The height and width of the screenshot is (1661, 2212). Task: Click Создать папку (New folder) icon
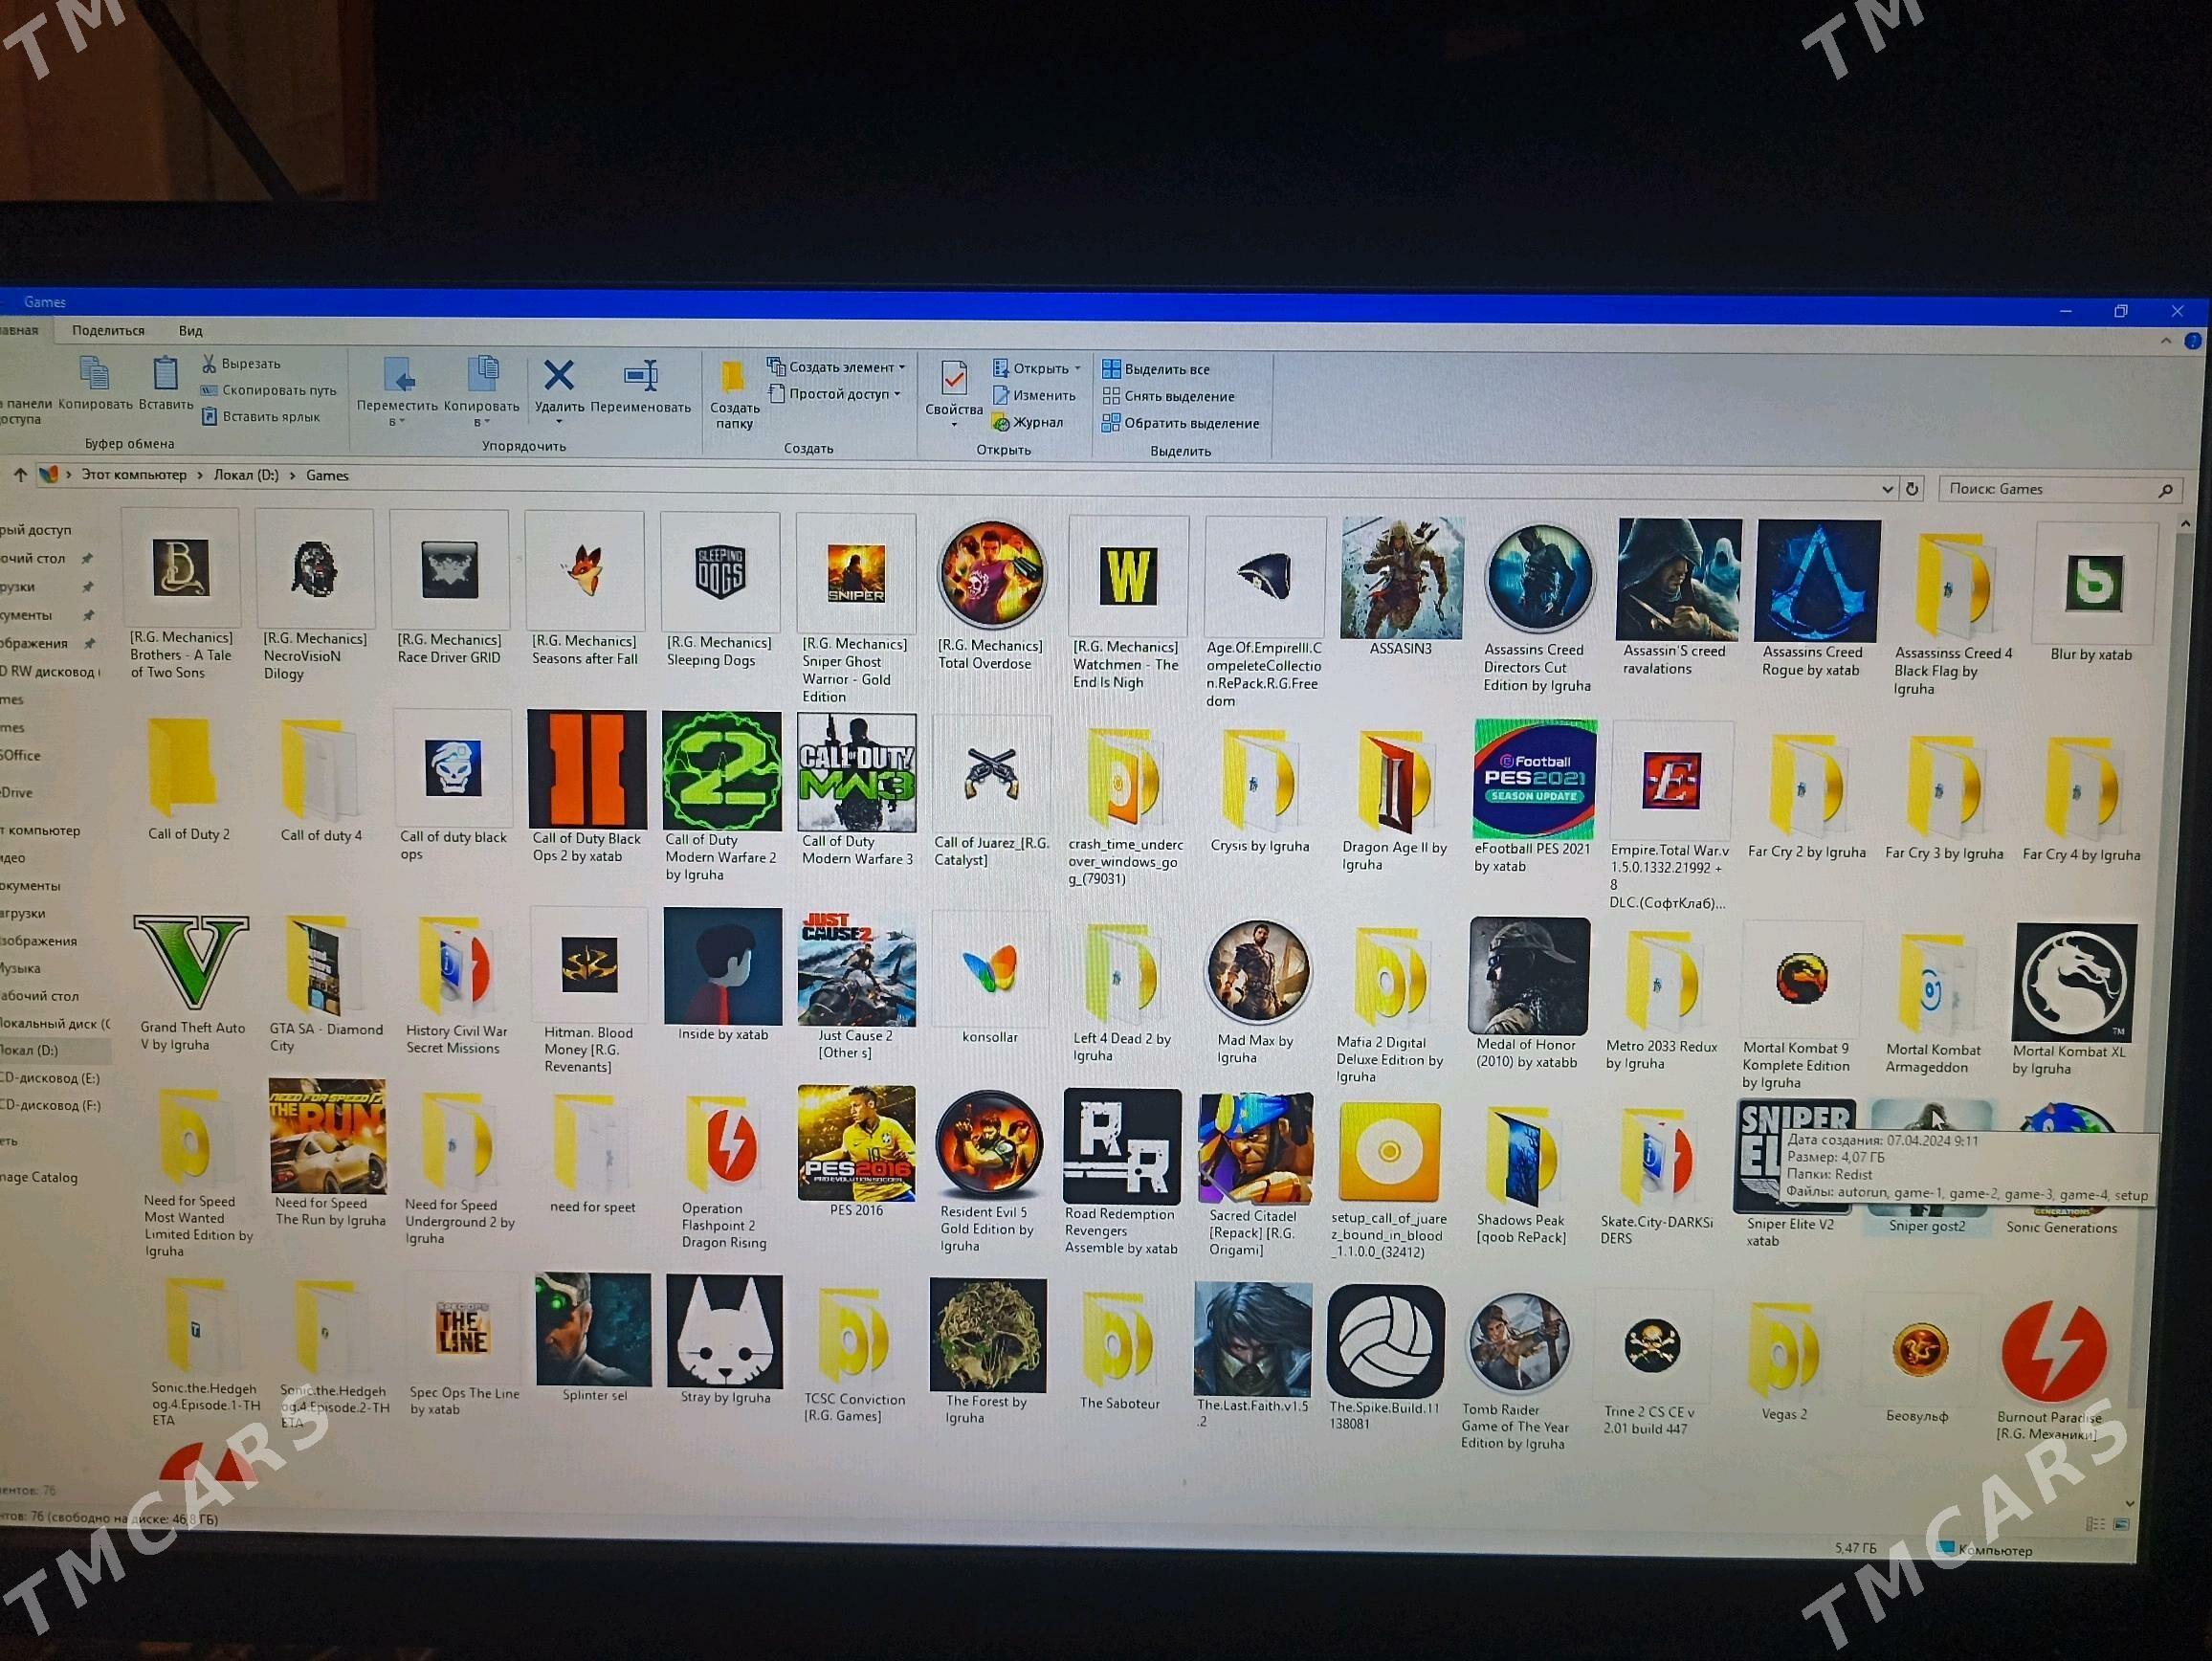pyautogui.click(x=733, y=377)
